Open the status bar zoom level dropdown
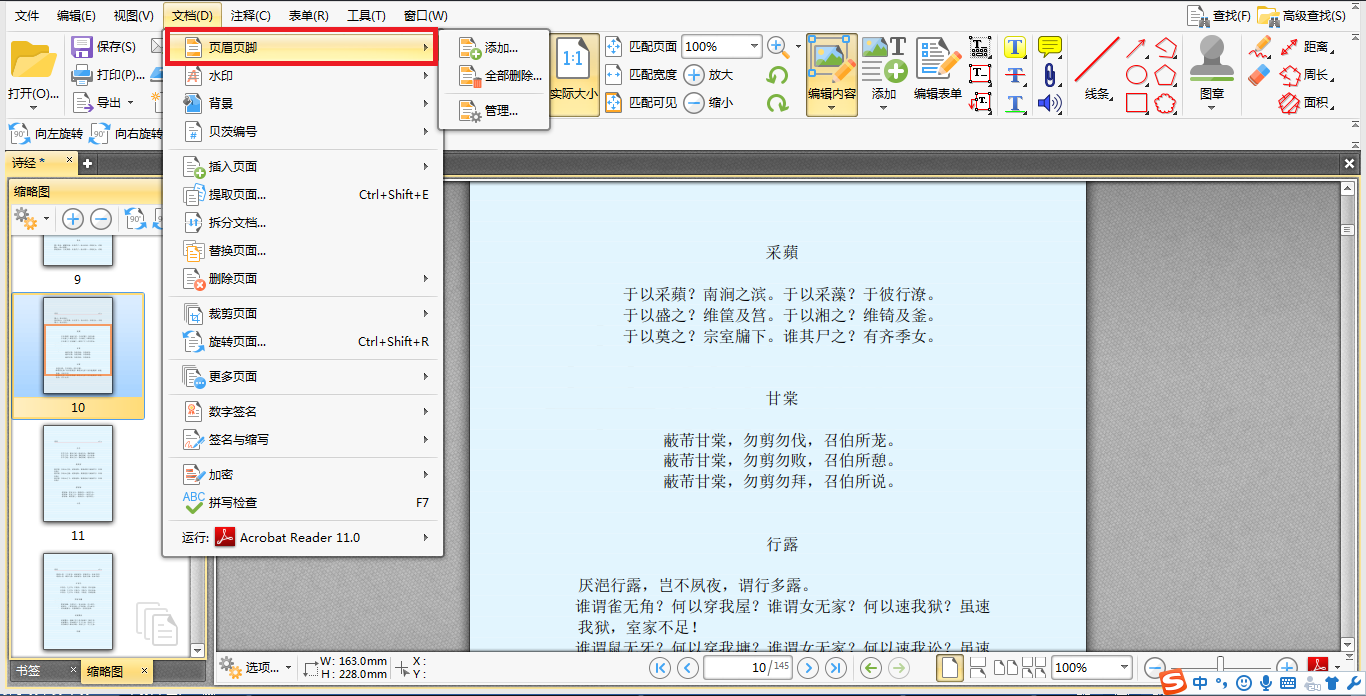 (1125, 667)
